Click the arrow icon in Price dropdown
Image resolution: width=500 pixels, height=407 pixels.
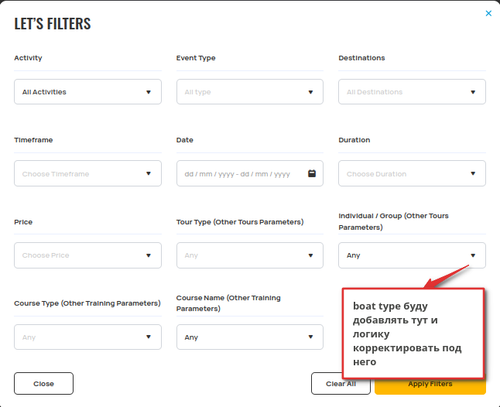(149, 255)
